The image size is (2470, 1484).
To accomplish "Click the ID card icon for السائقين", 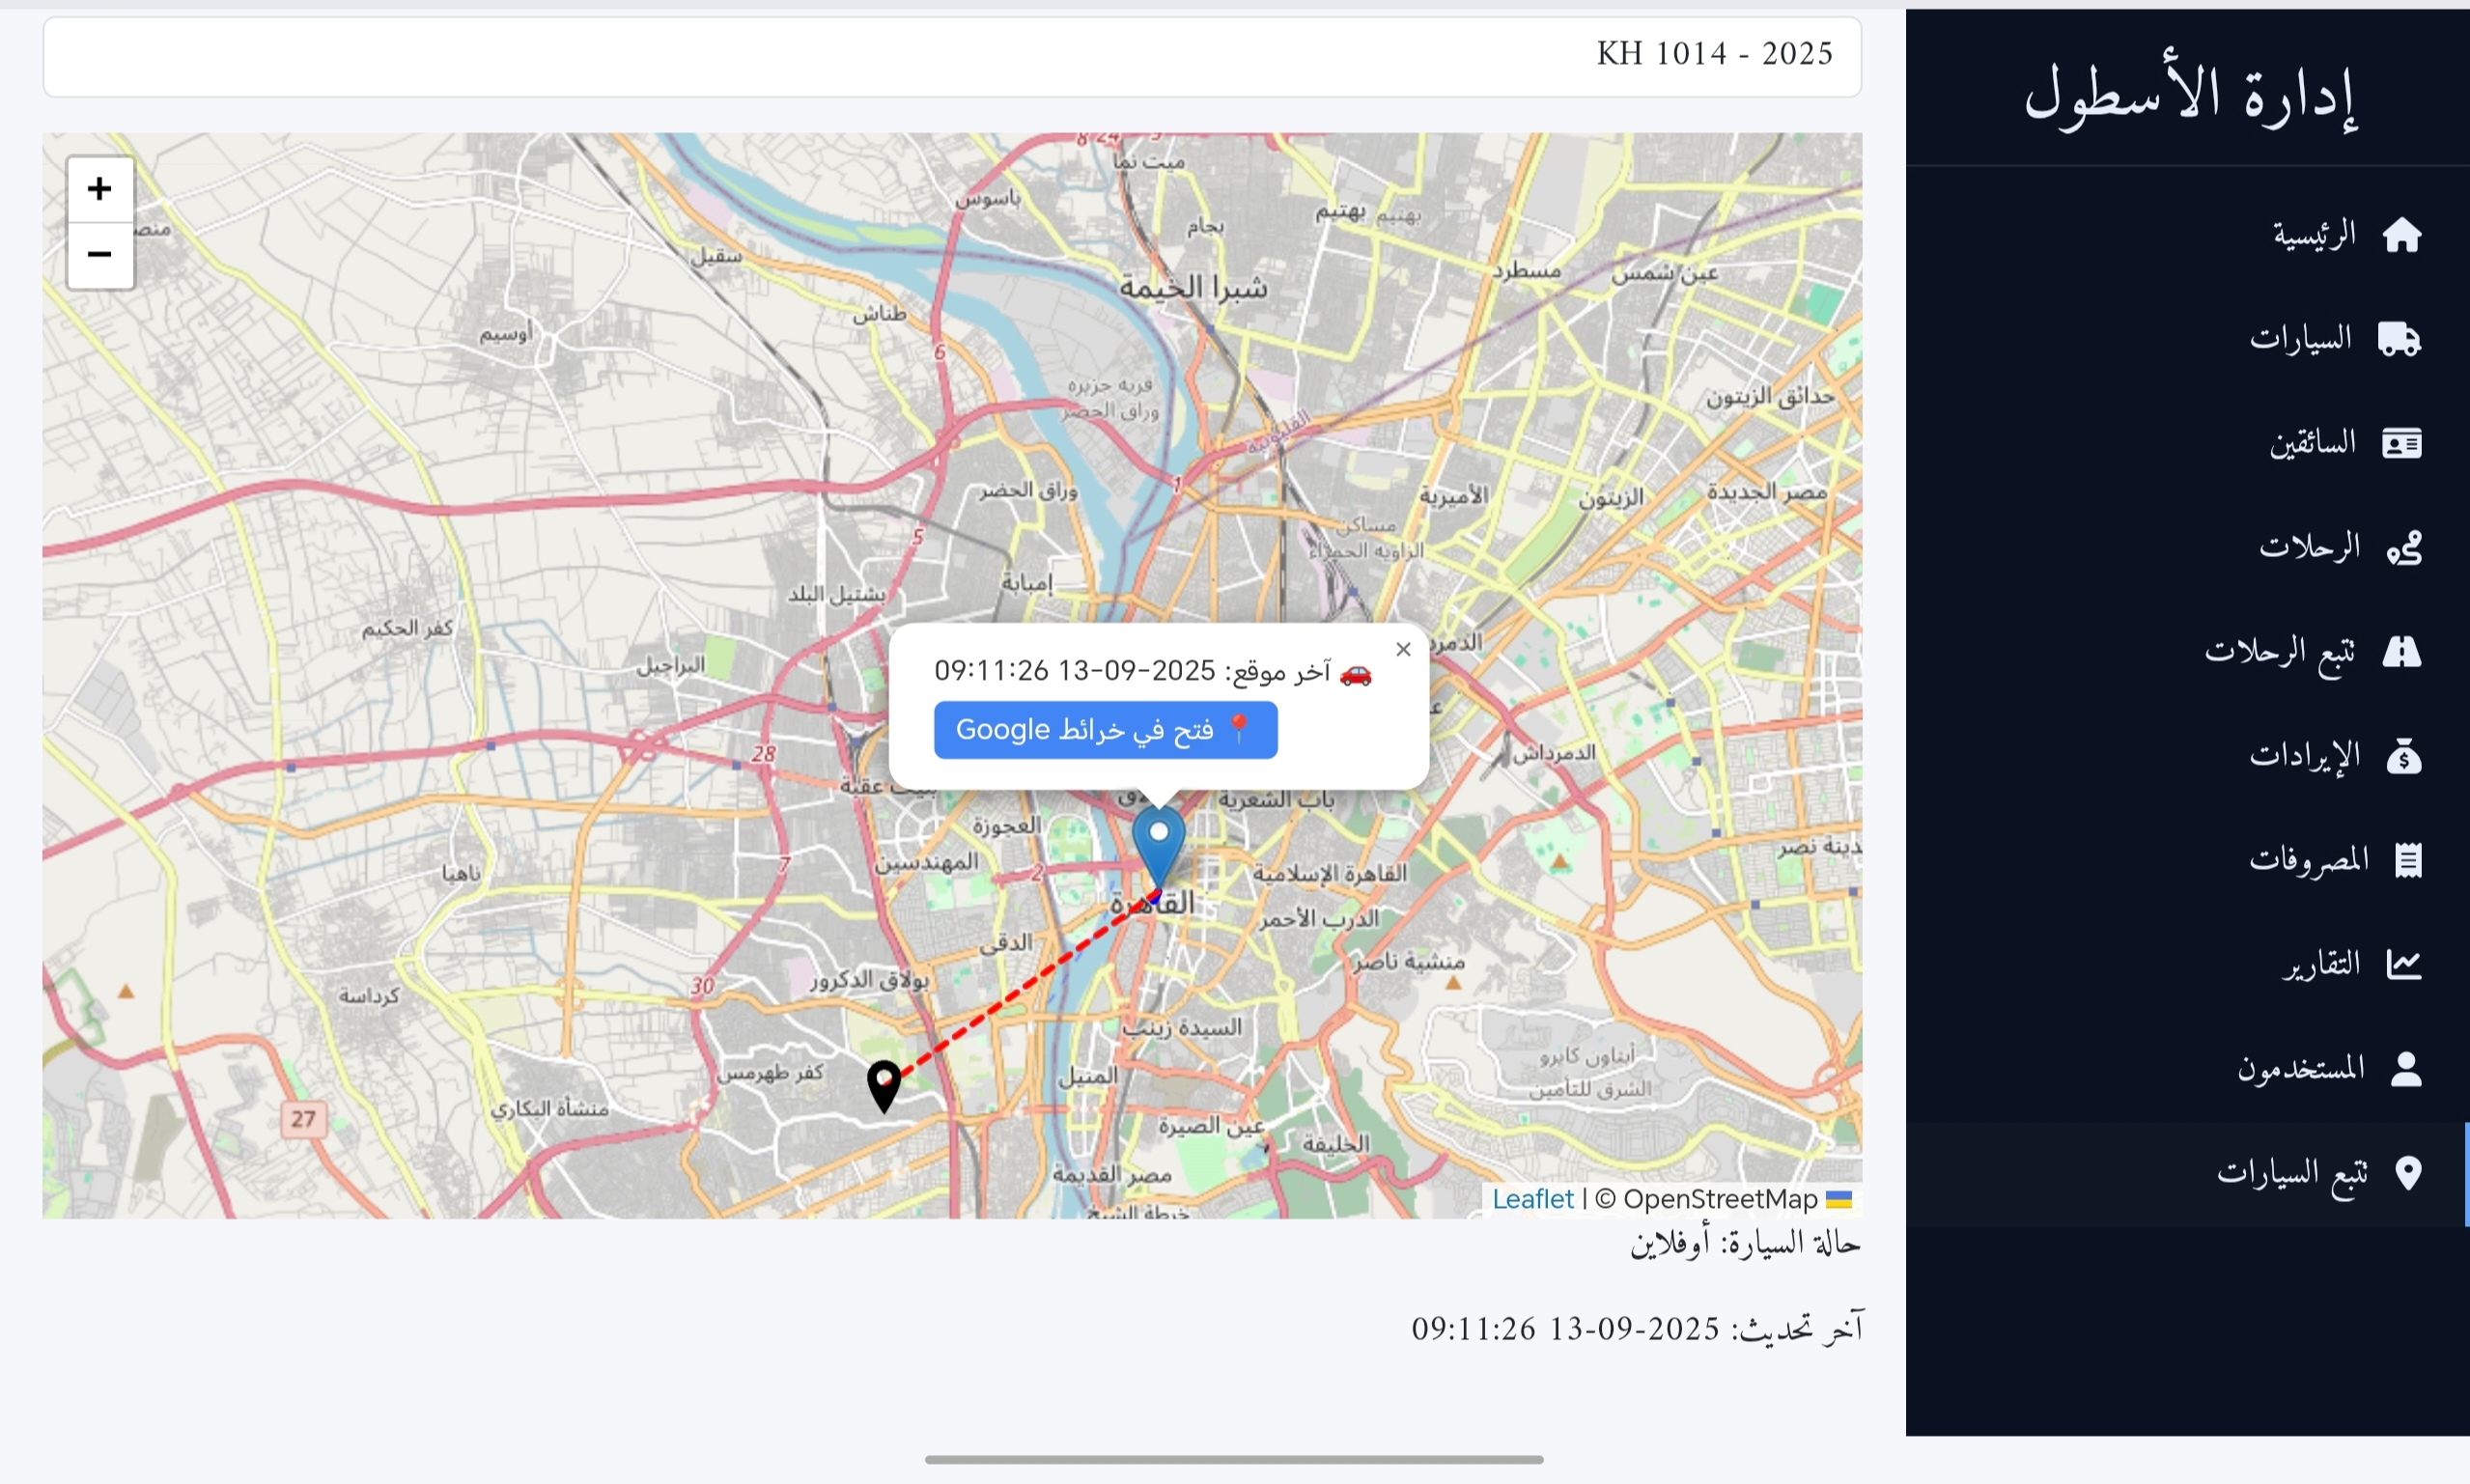I will click(x=2401, y=444).
